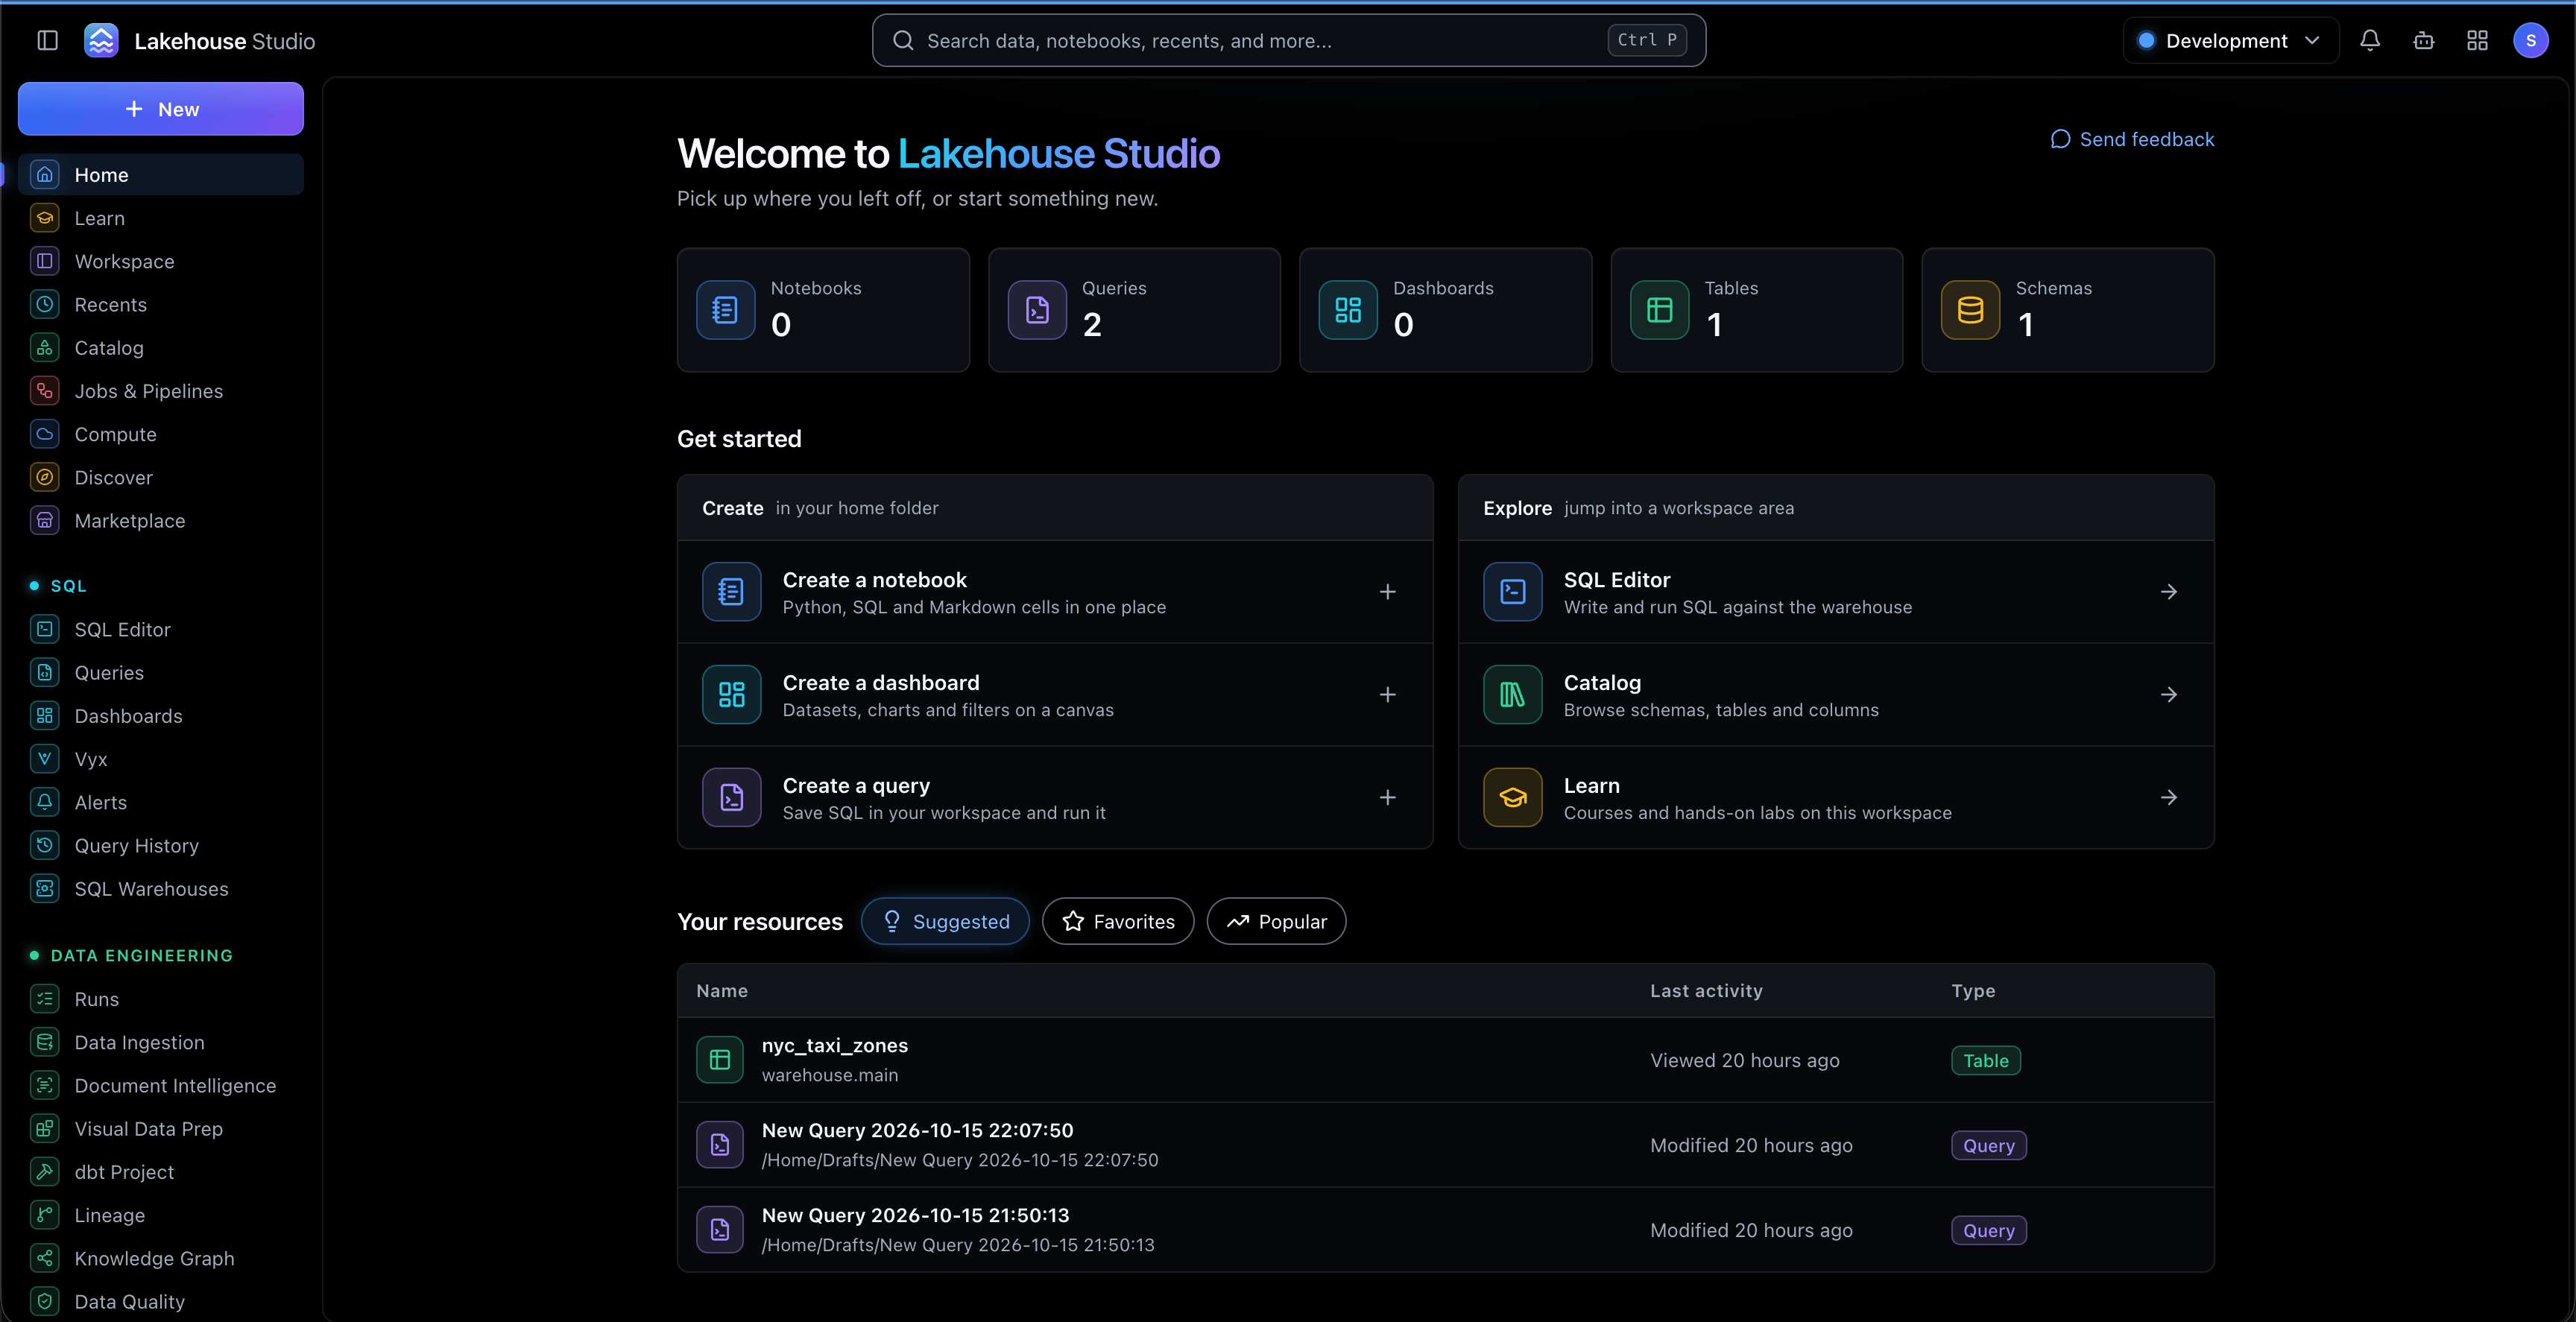Click the Lakehouse Studio logo icon
This screenshot has height=1322, width=2576.
click(x=101, y=41)
